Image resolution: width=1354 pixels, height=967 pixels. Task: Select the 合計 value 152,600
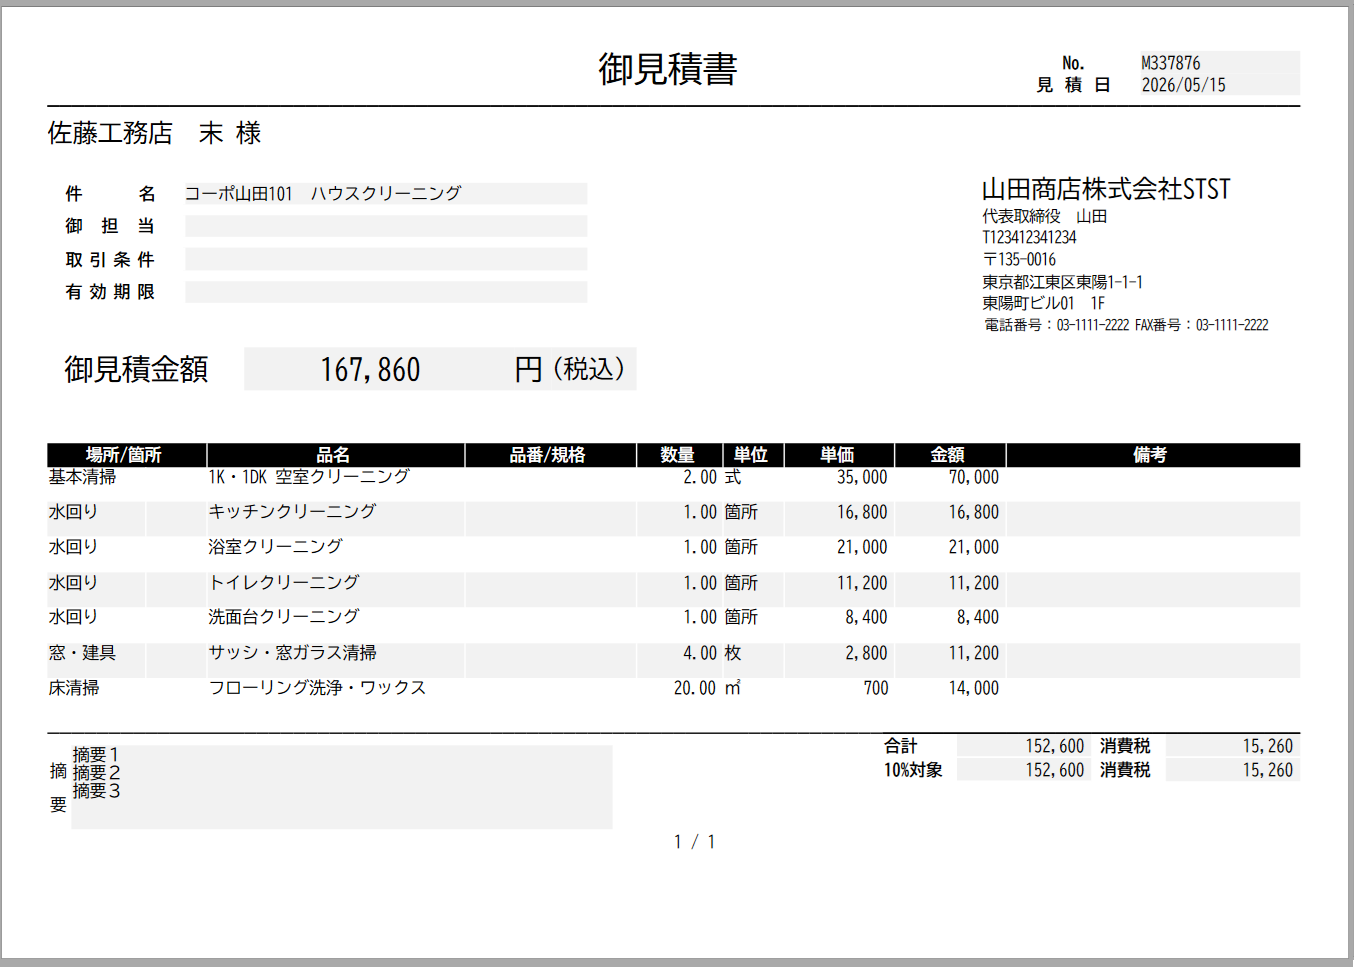coord(1055,746)
